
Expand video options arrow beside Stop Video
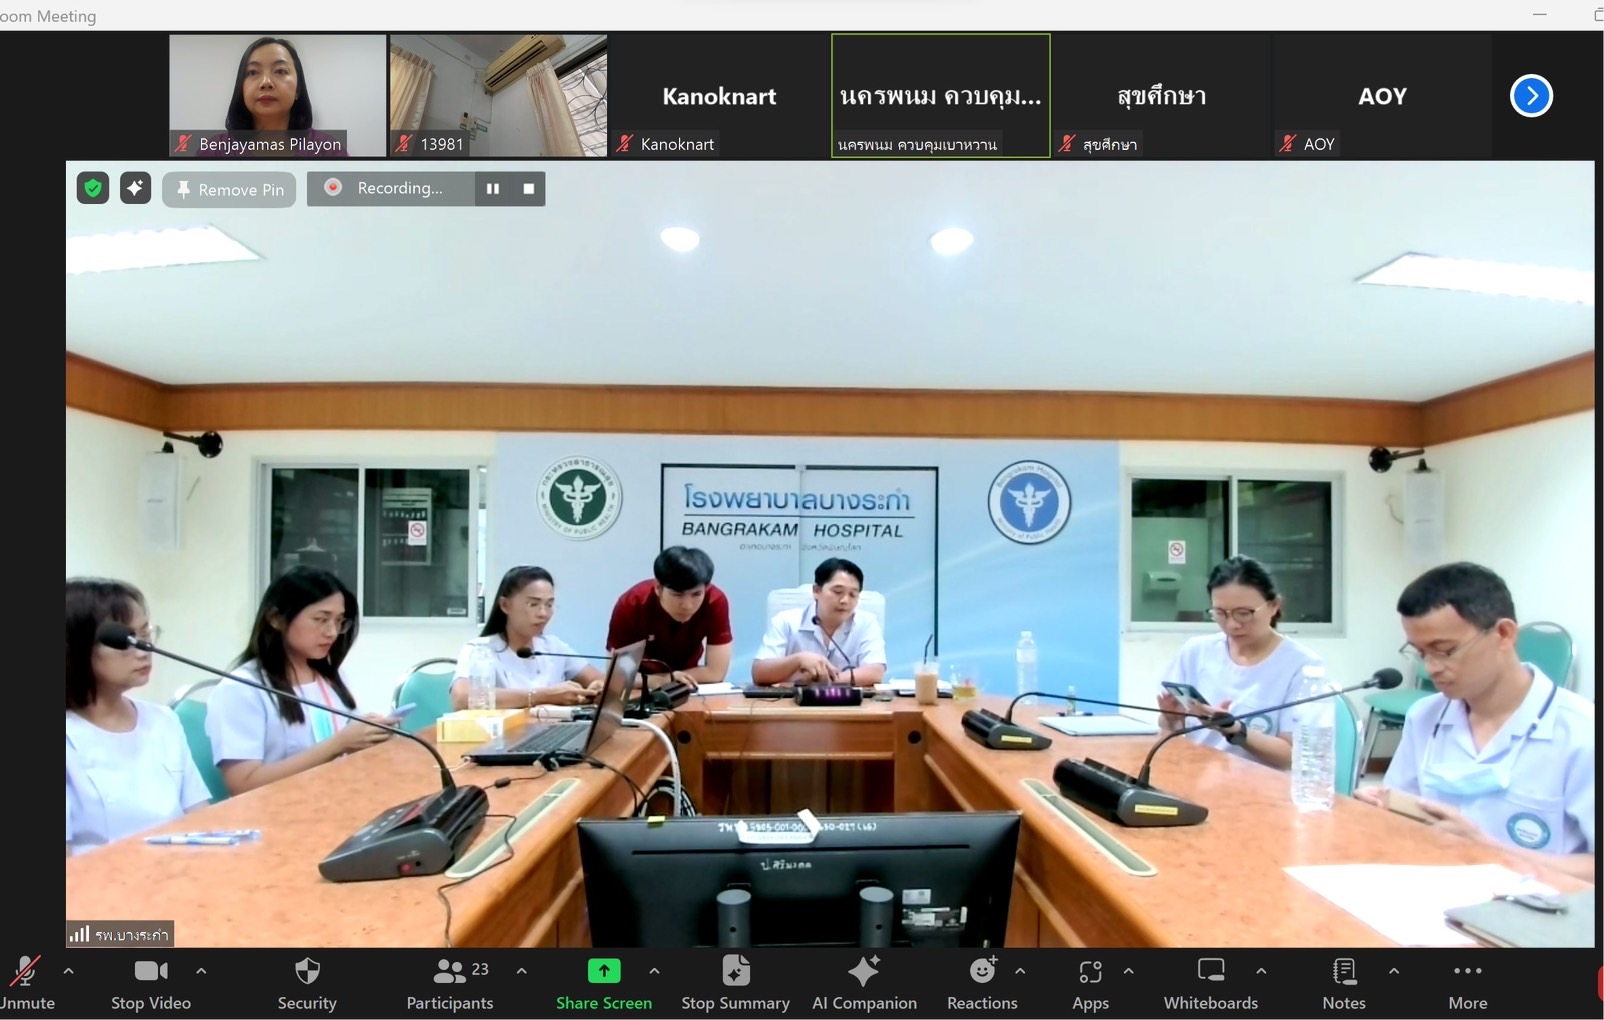(x=201, y=971)
